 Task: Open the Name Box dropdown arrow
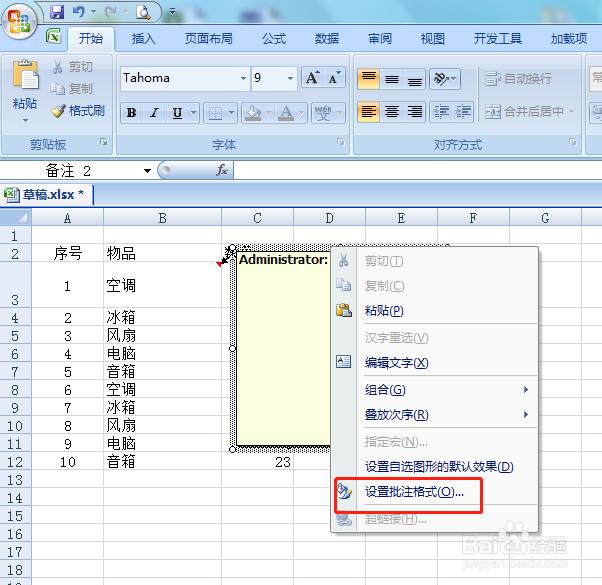point(147,171)
